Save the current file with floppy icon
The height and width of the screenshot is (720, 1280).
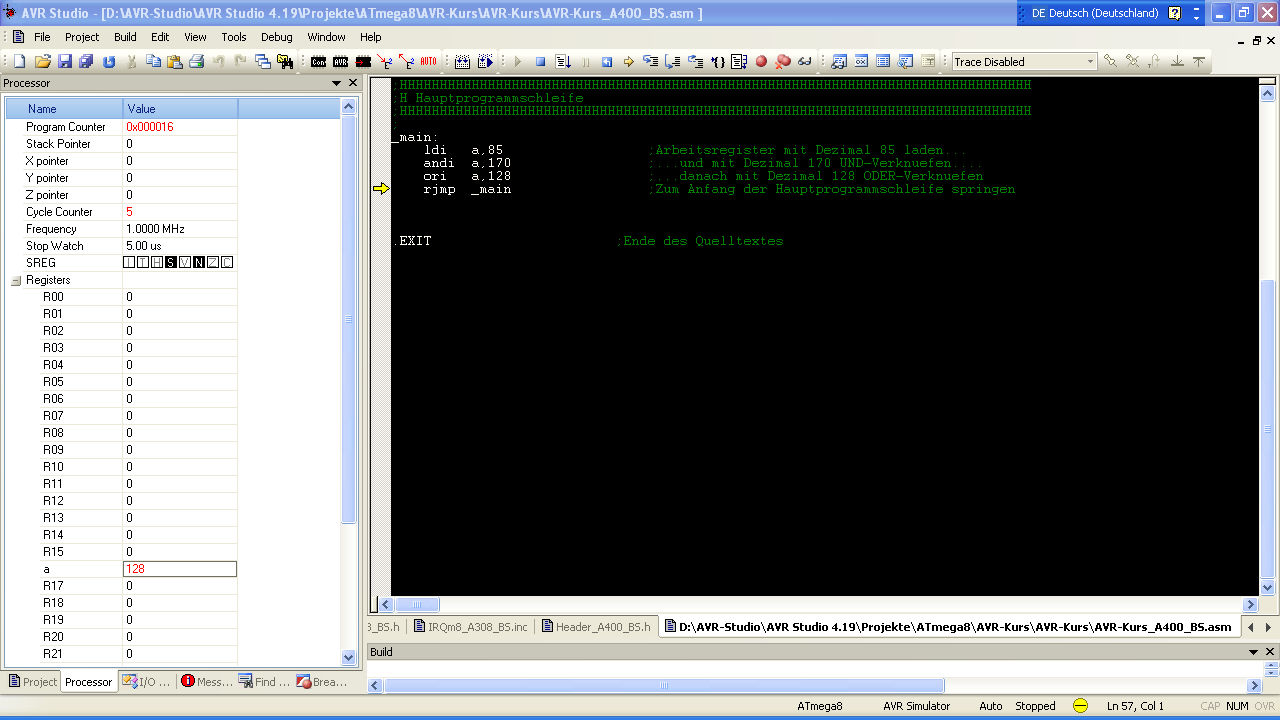point(65,61)
